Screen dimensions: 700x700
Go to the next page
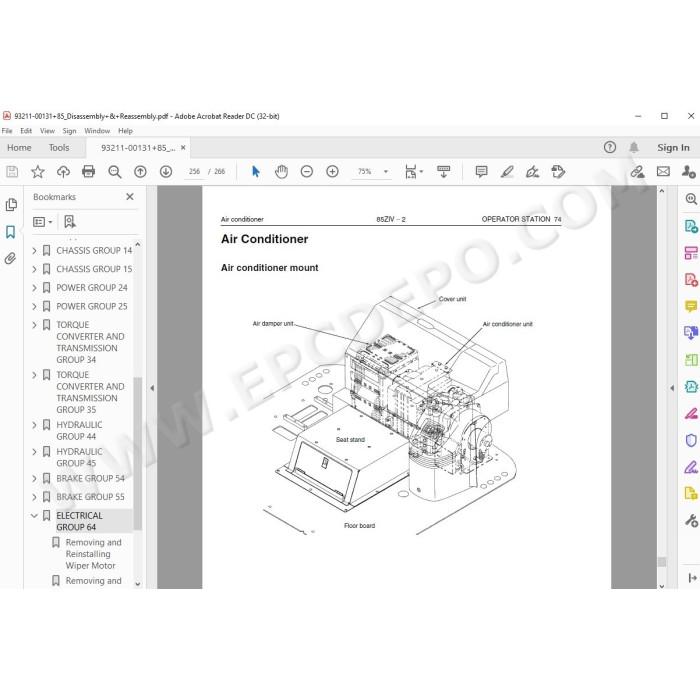[166, 171]
